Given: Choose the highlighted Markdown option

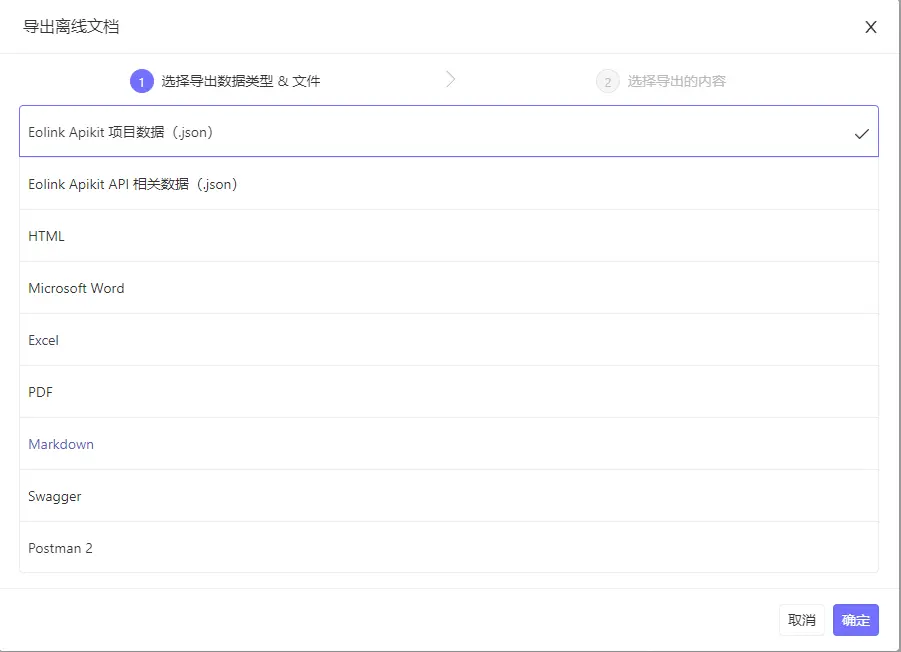Looking at the screenshot, I should tap(61, 444).
